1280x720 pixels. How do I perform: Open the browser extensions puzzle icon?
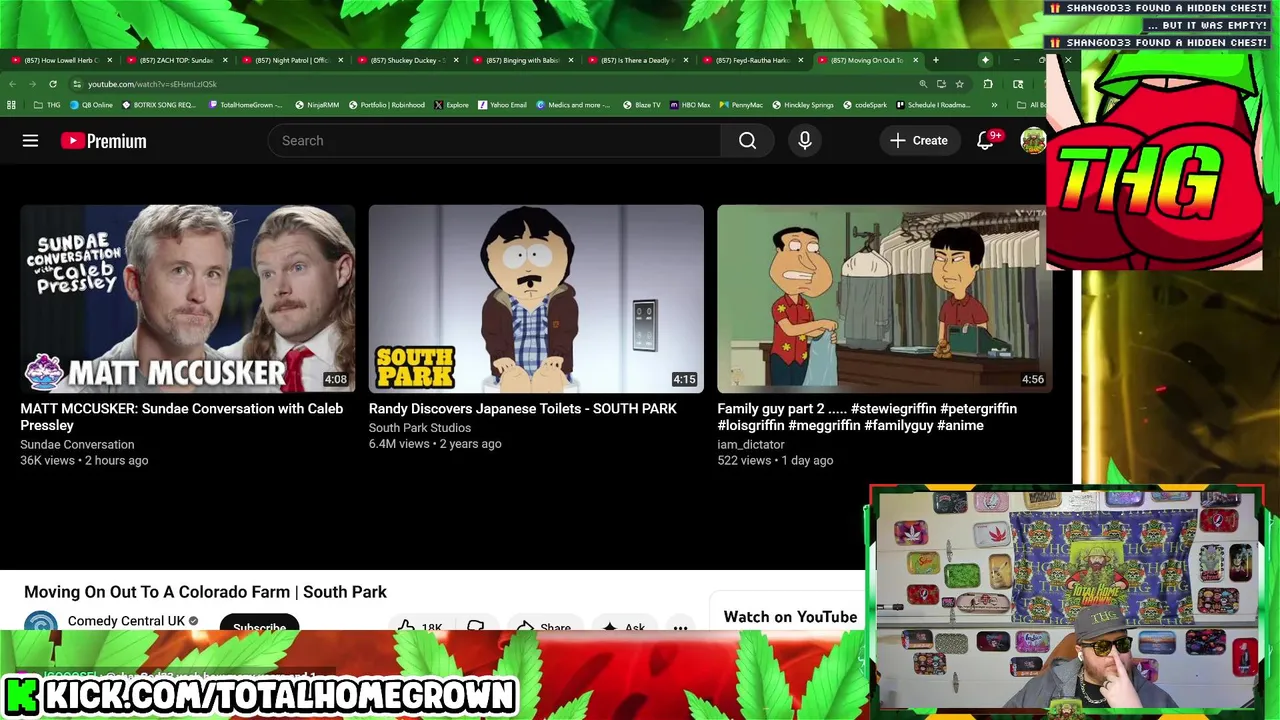tap(988, 84)
